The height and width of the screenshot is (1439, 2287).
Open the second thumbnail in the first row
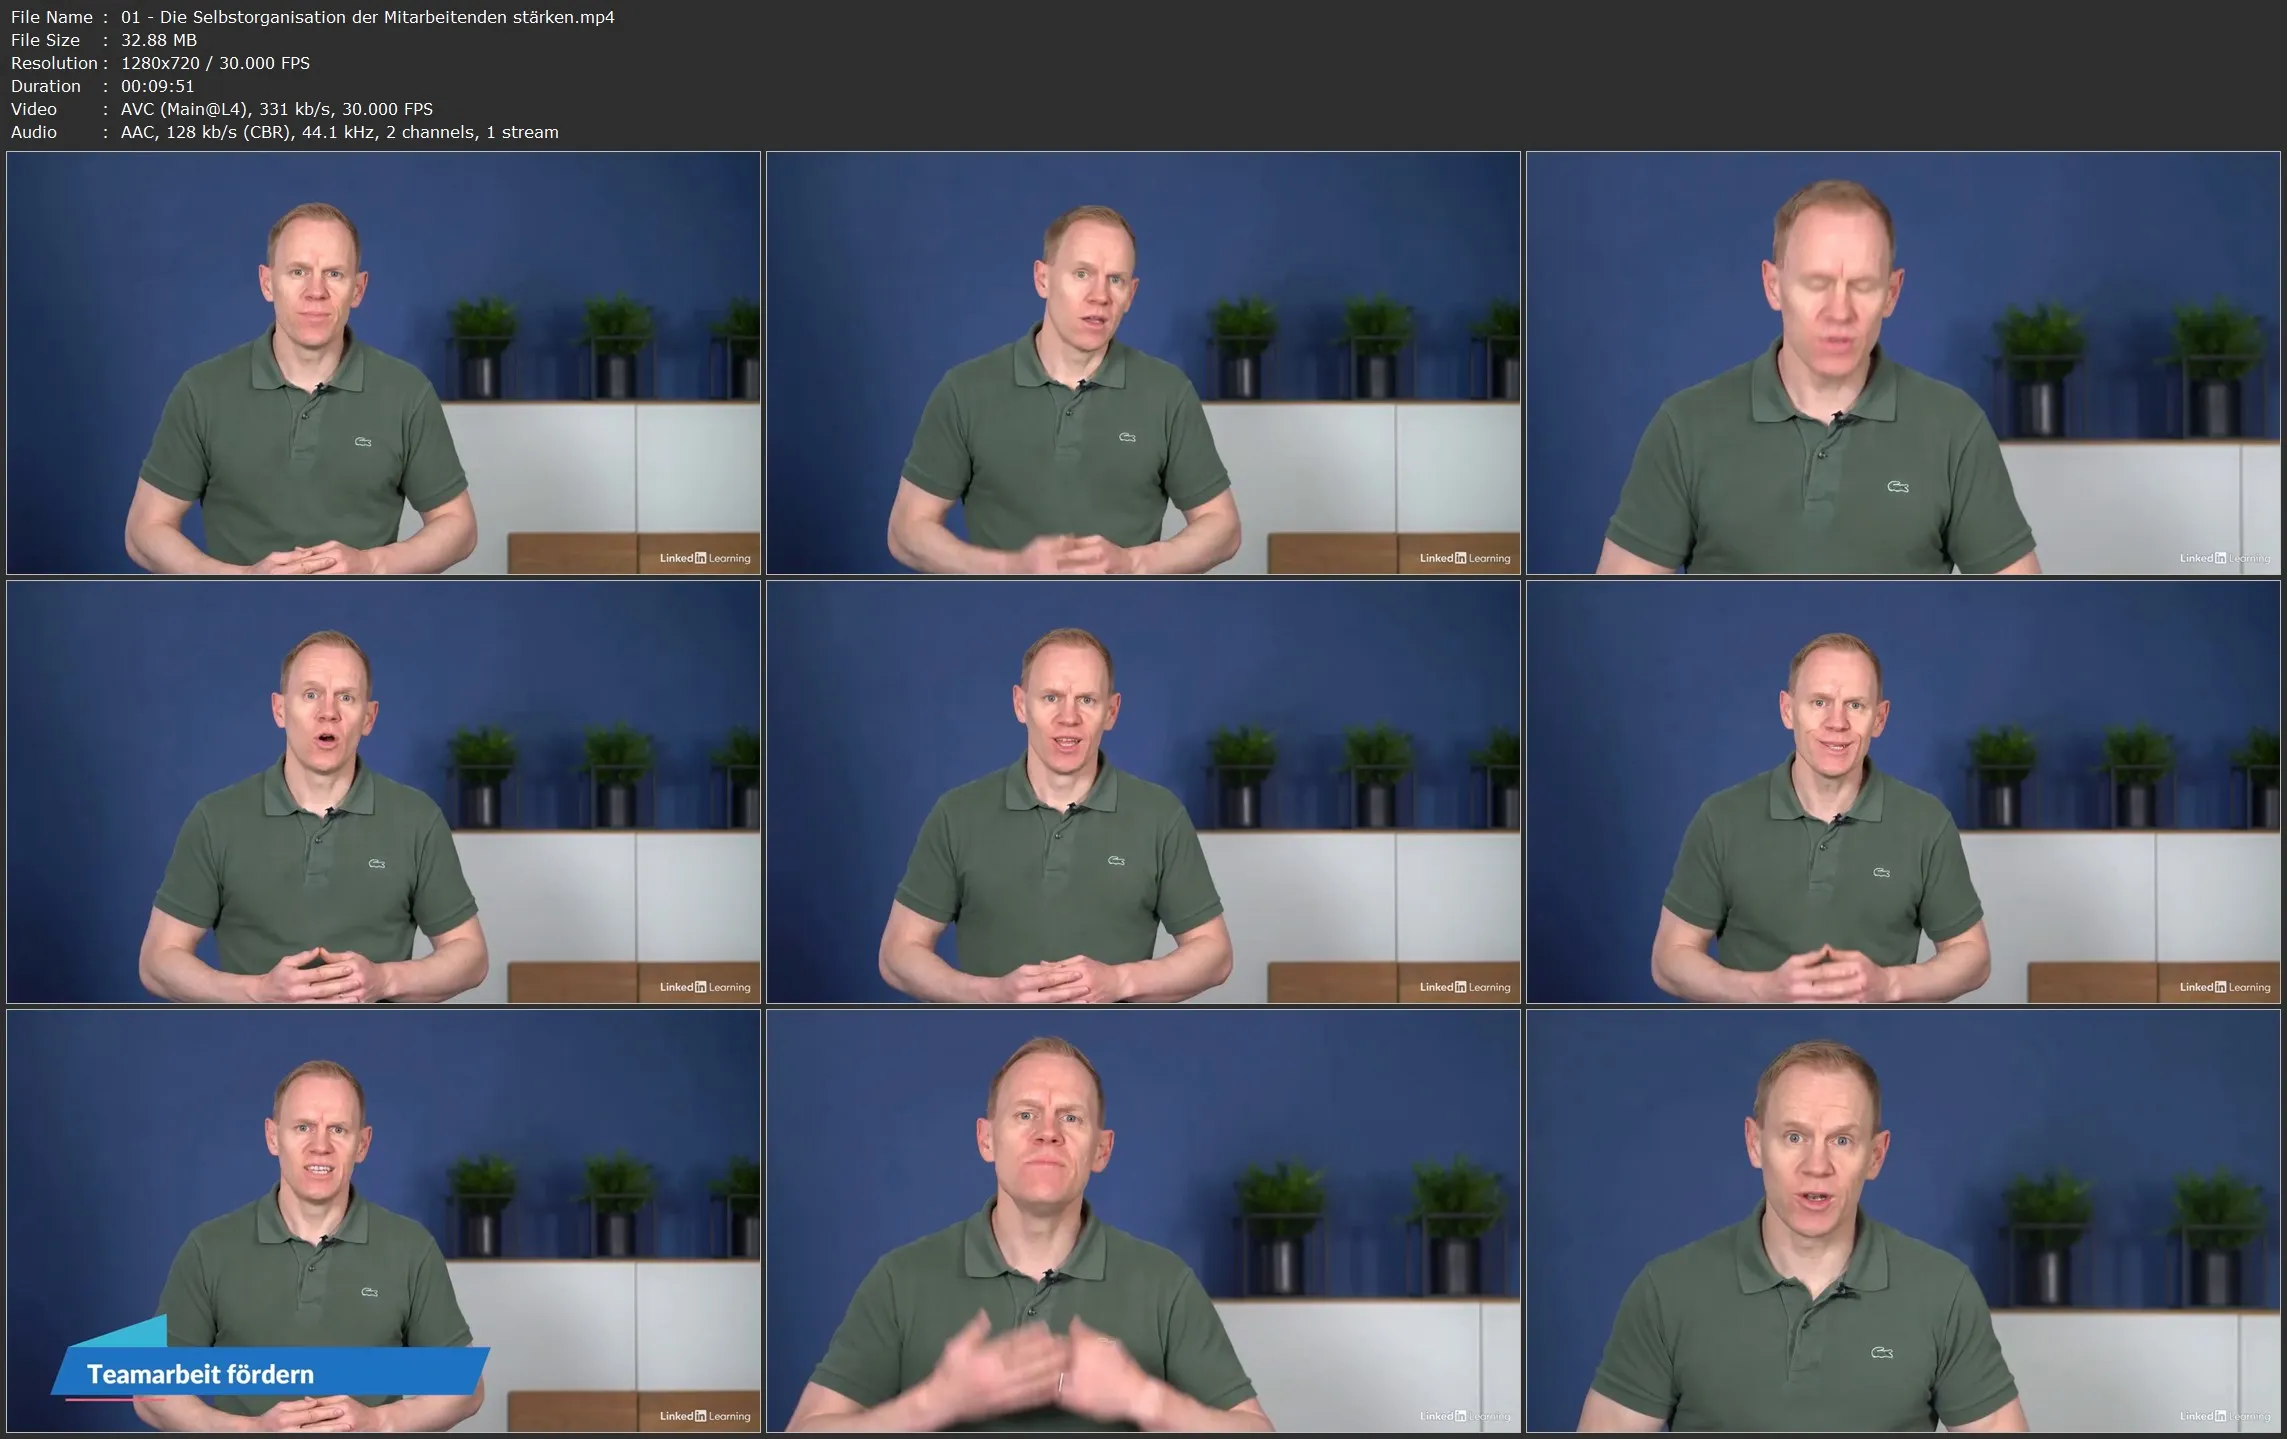1143,363
